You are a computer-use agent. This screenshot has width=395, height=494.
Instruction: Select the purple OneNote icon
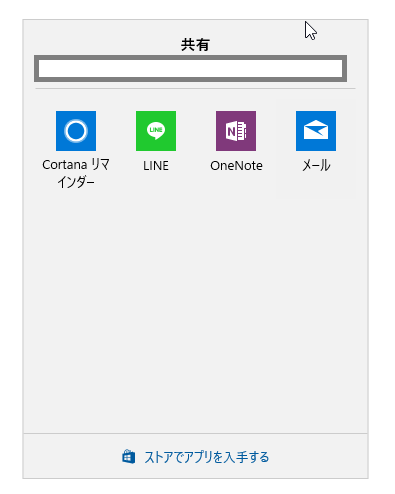[x=236, y=131]
